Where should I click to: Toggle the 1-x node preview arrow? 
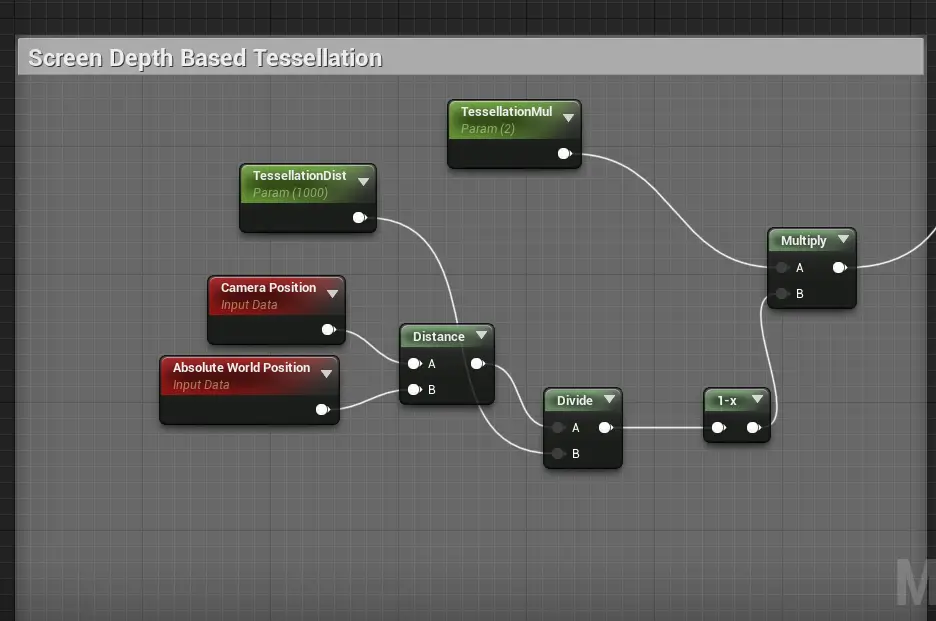tap(757, 399)
